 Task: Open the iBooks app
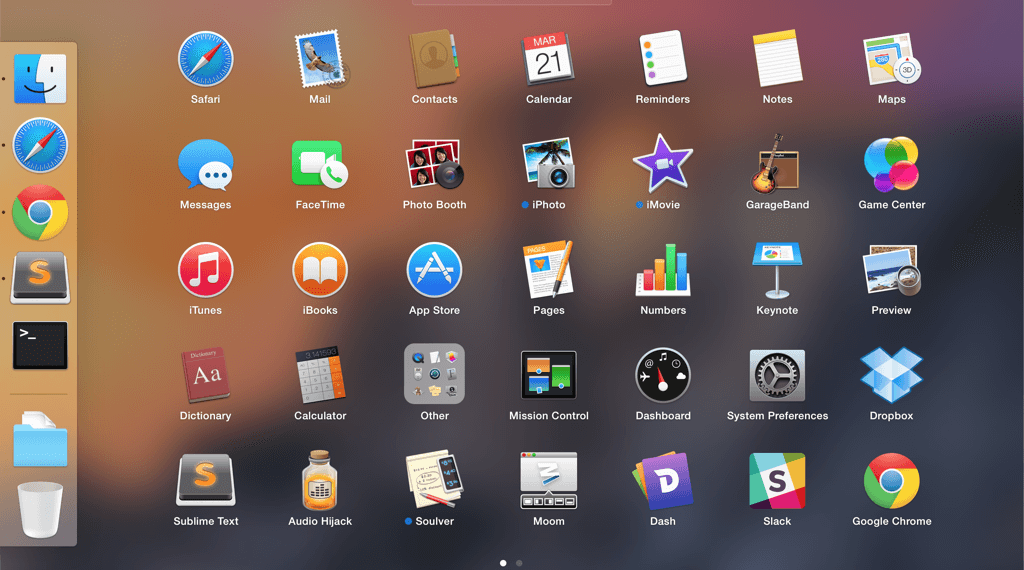(x=320, y=270)
